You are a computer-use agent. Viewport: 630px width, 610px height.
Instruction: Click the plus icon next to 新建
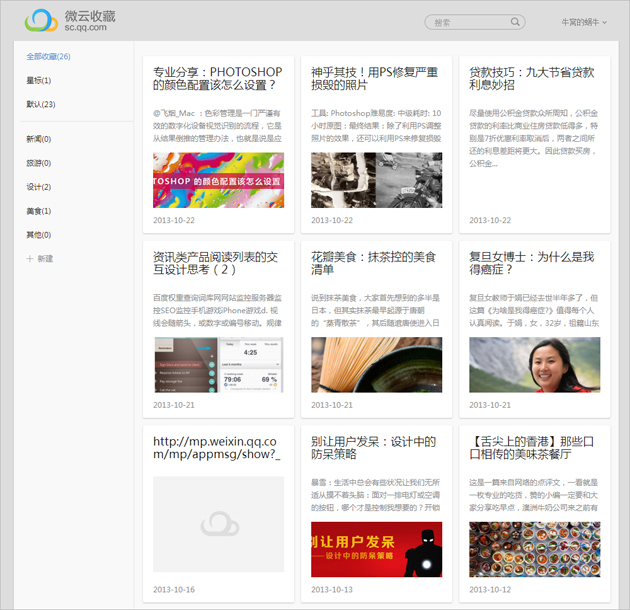tap(30, 259)
